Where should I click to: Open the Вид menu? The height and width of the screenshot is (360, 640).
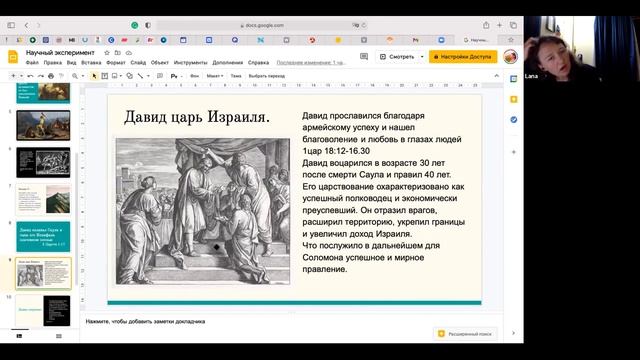pyautogui.click(x=71, y=63)
